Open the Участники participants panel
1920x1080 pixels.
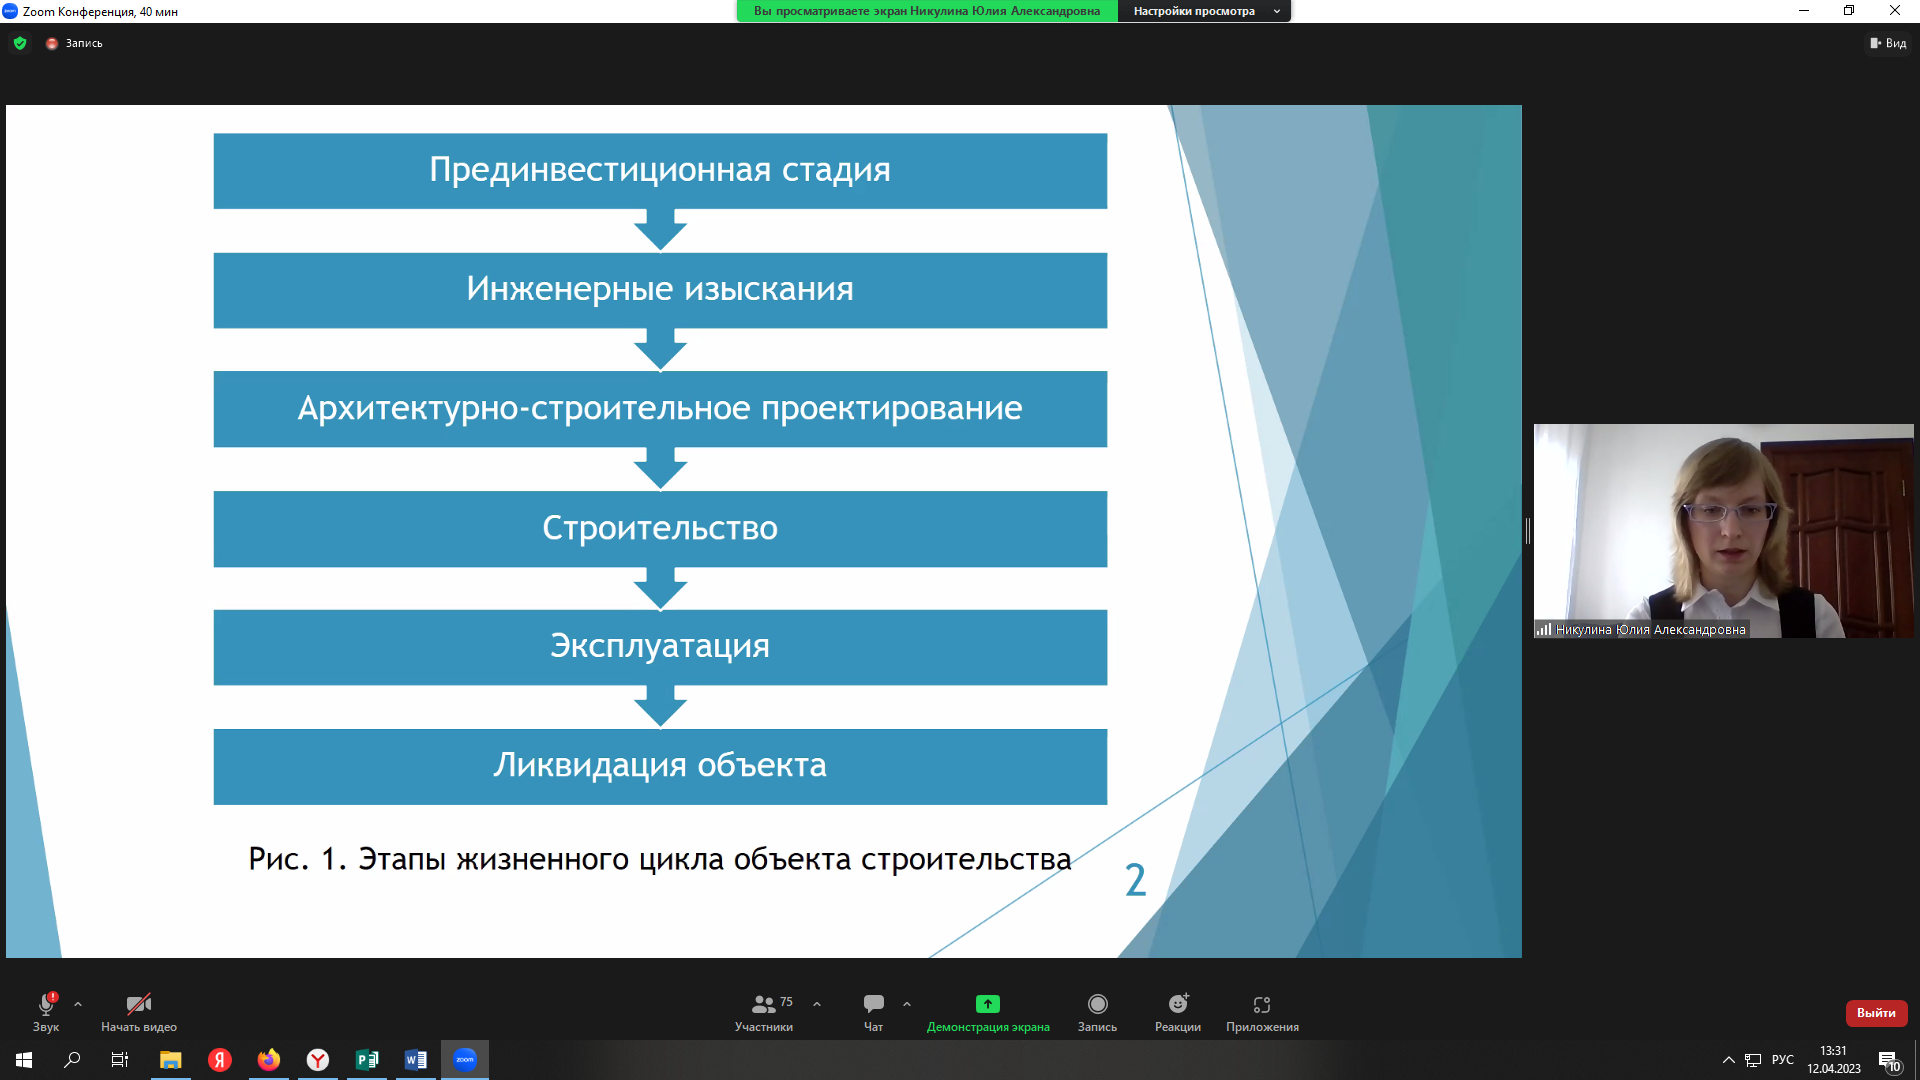[x=764, y=1011]
